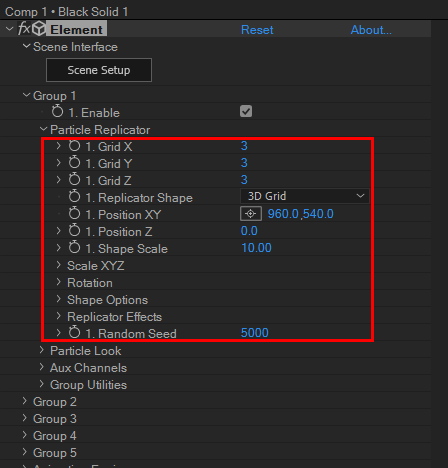Uncheck the 1. Enable checkbox
Screen dimensions: 448x468
246,111
